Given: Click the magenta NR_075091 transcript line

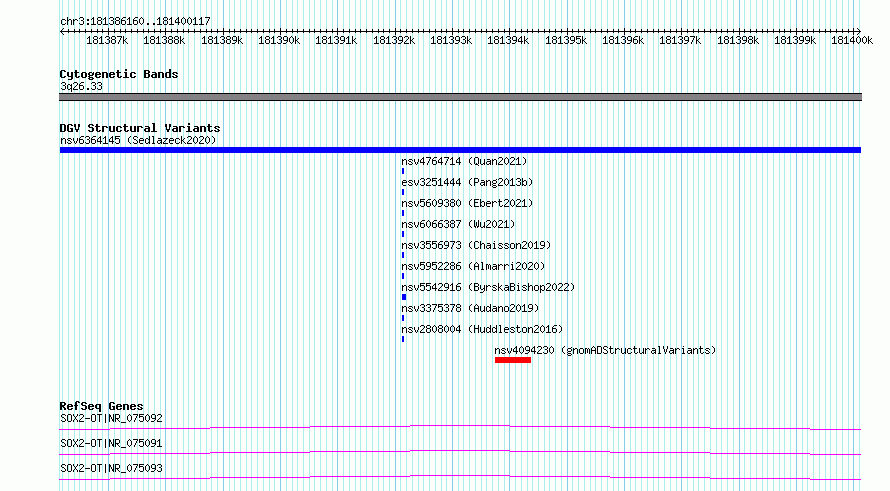Looking at the screenshot, I should [460, 452].
